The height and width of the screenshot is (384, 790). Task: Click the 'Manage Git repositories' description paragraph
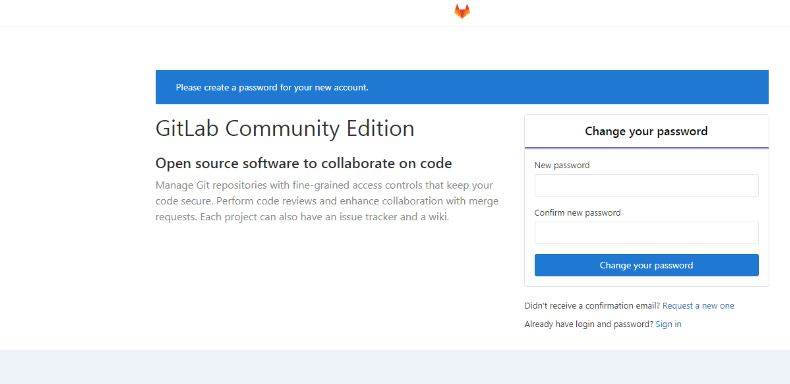(x=327, y=202)
